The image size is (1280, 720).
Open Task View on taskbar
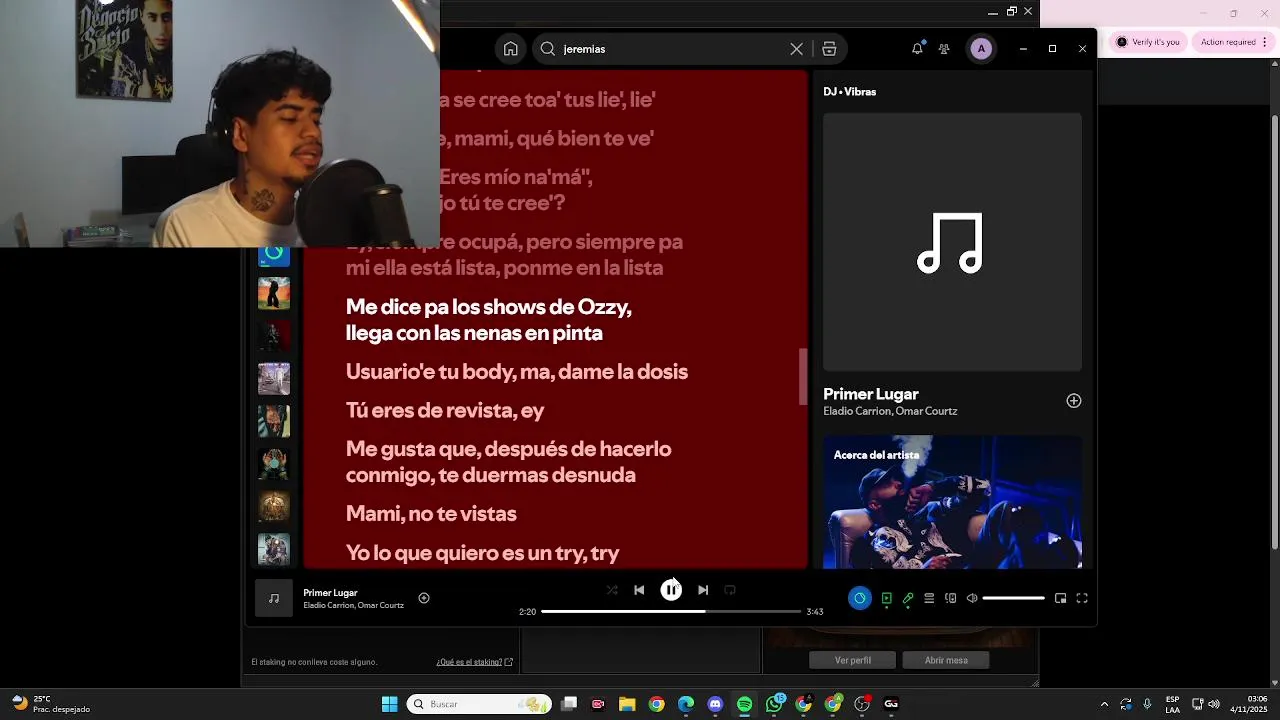(x=569, y=704)
